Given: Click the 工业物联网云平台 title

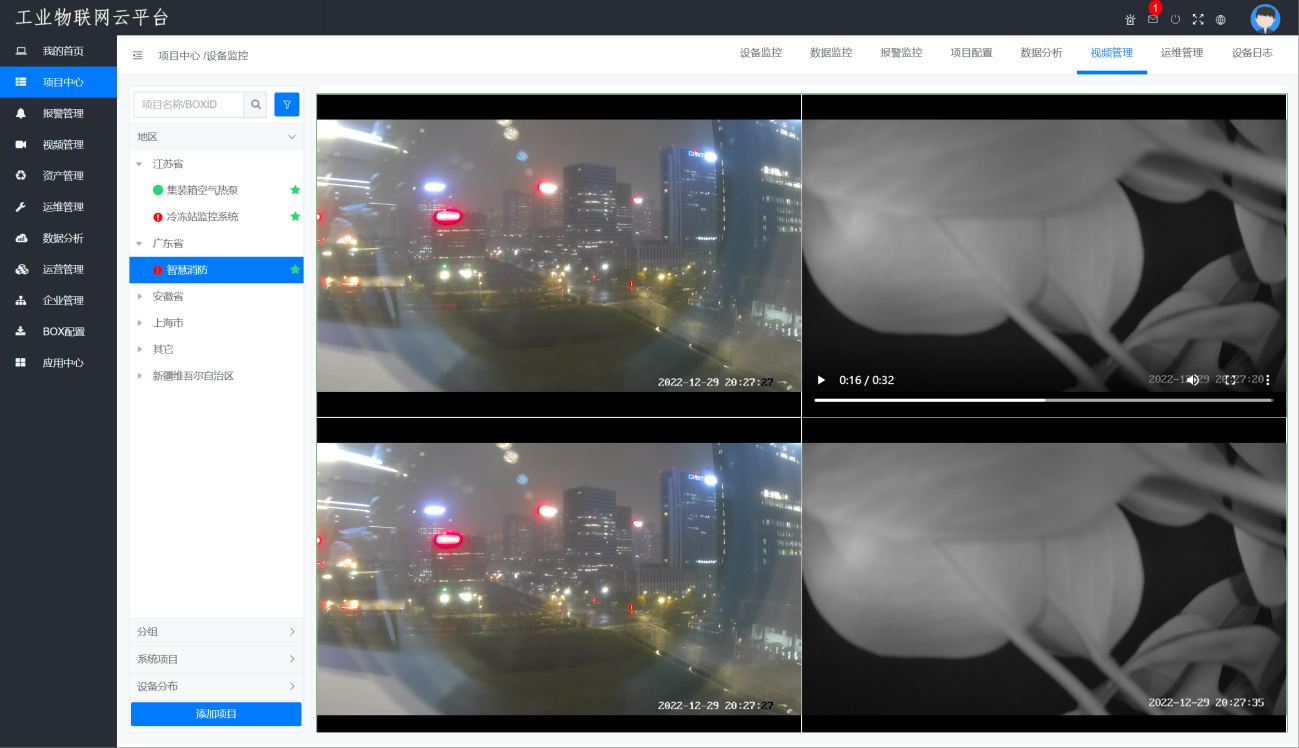Looking at the screenshot, I should coord(93,18).
